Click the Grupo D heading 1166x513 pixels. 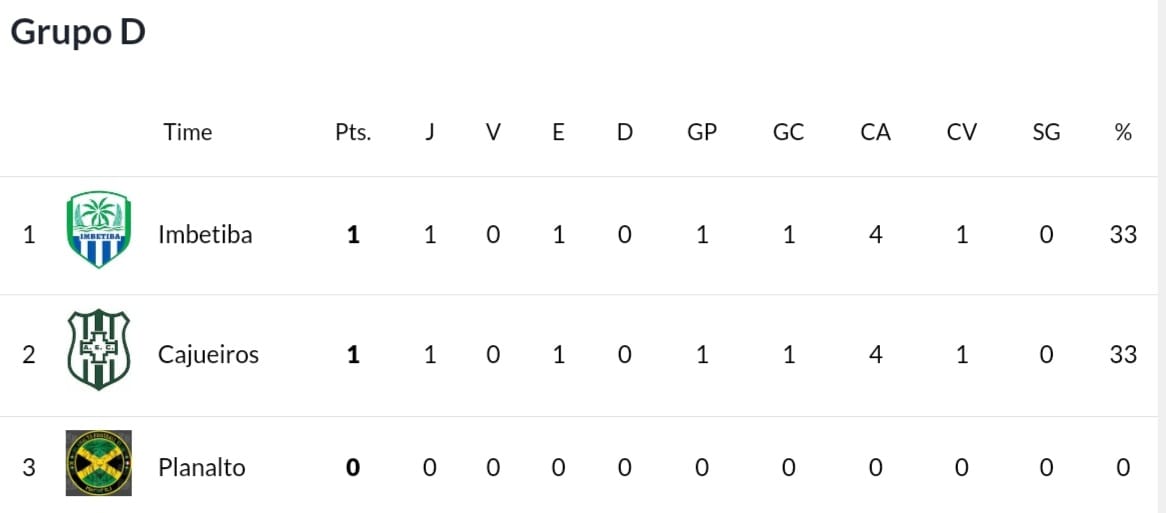coord(78,33)
